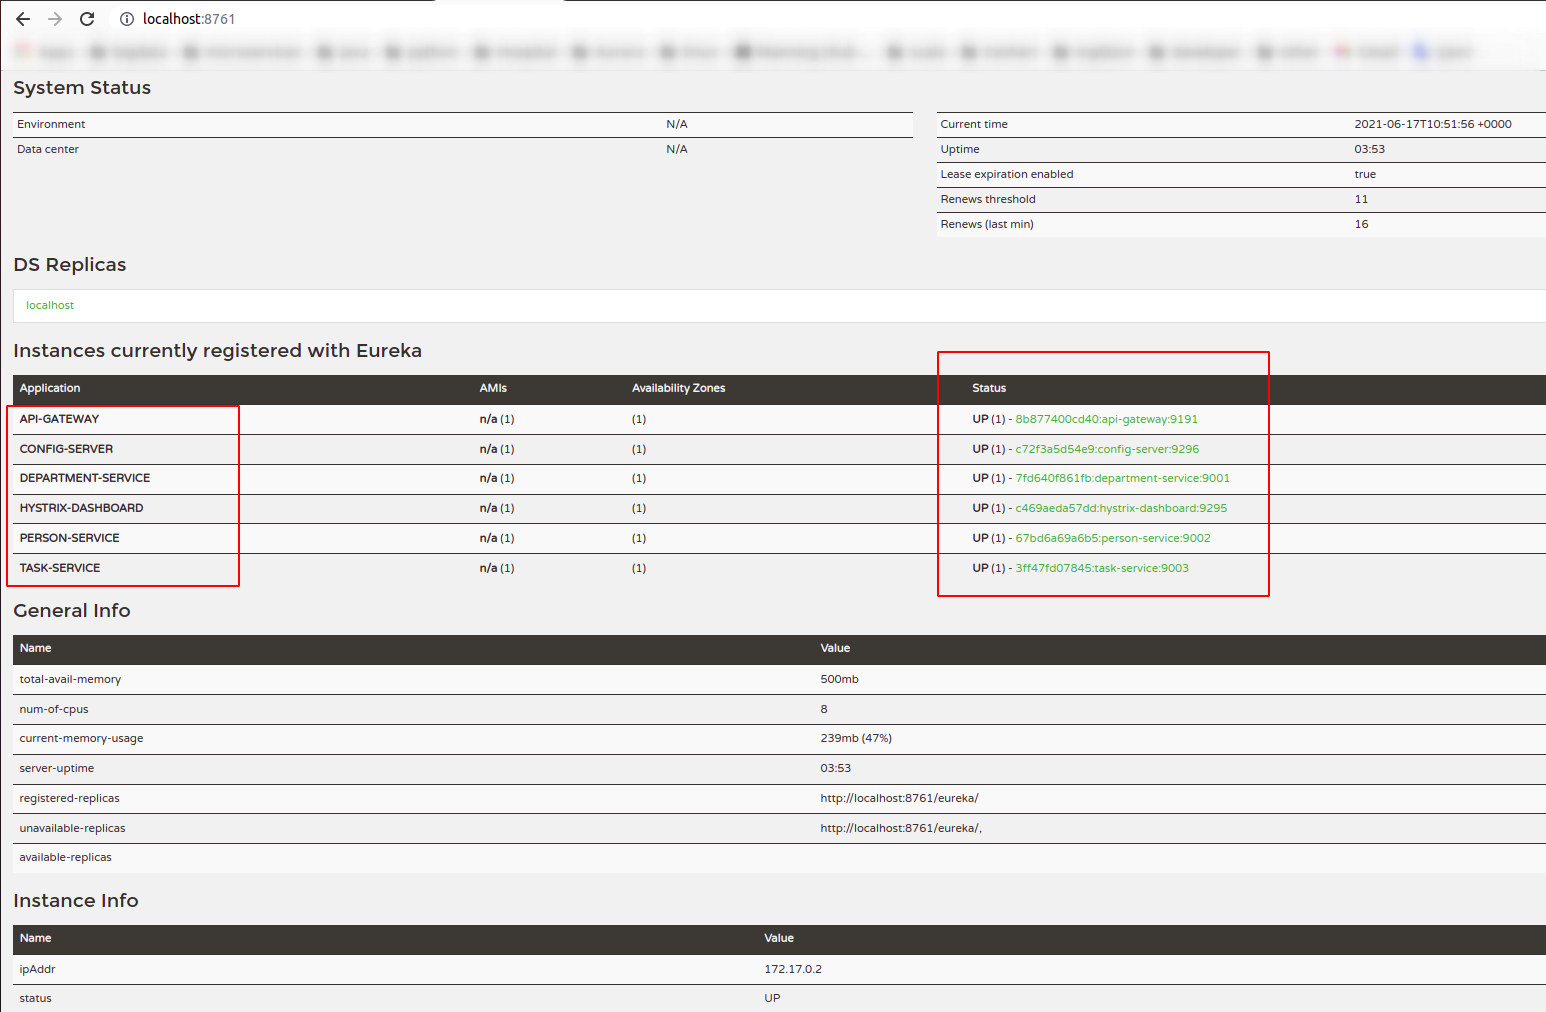Open the localhost link under DS Replicas
The image size is (1546, 1012).
pyautogui.click(x=50, y=305)
